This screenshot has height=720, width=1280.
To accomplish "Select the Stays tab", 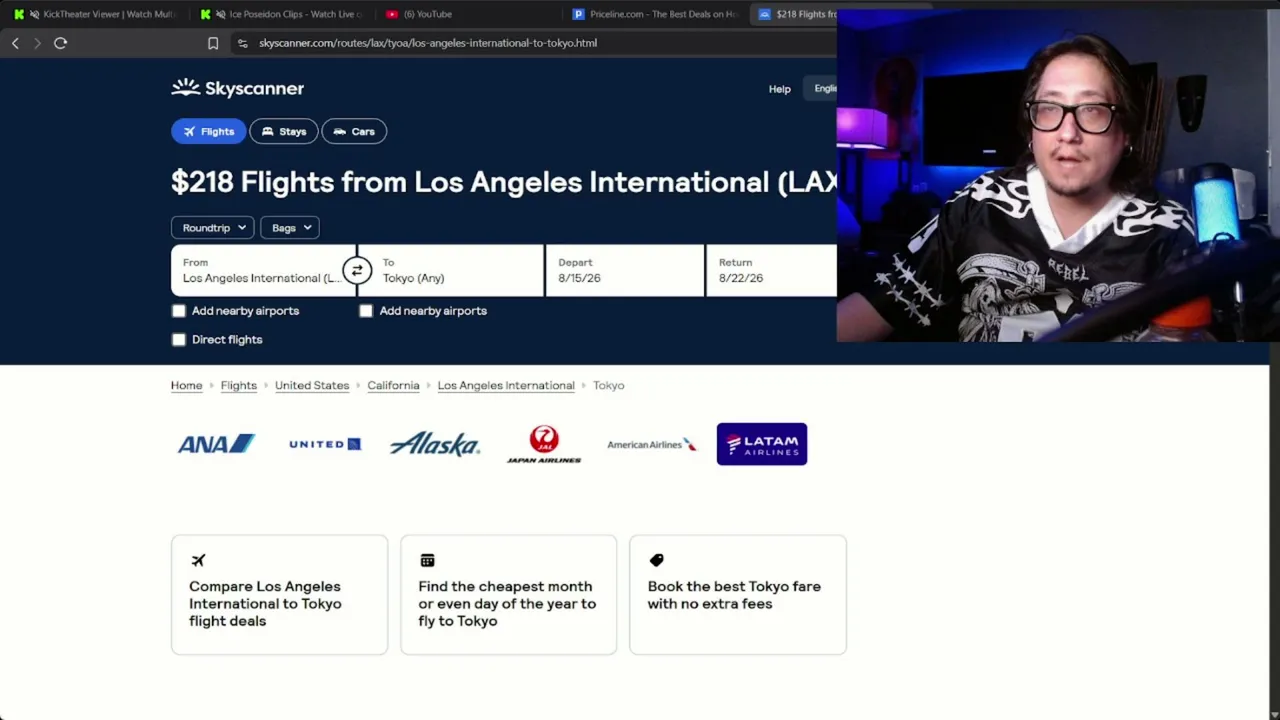I will coord(284,131).
